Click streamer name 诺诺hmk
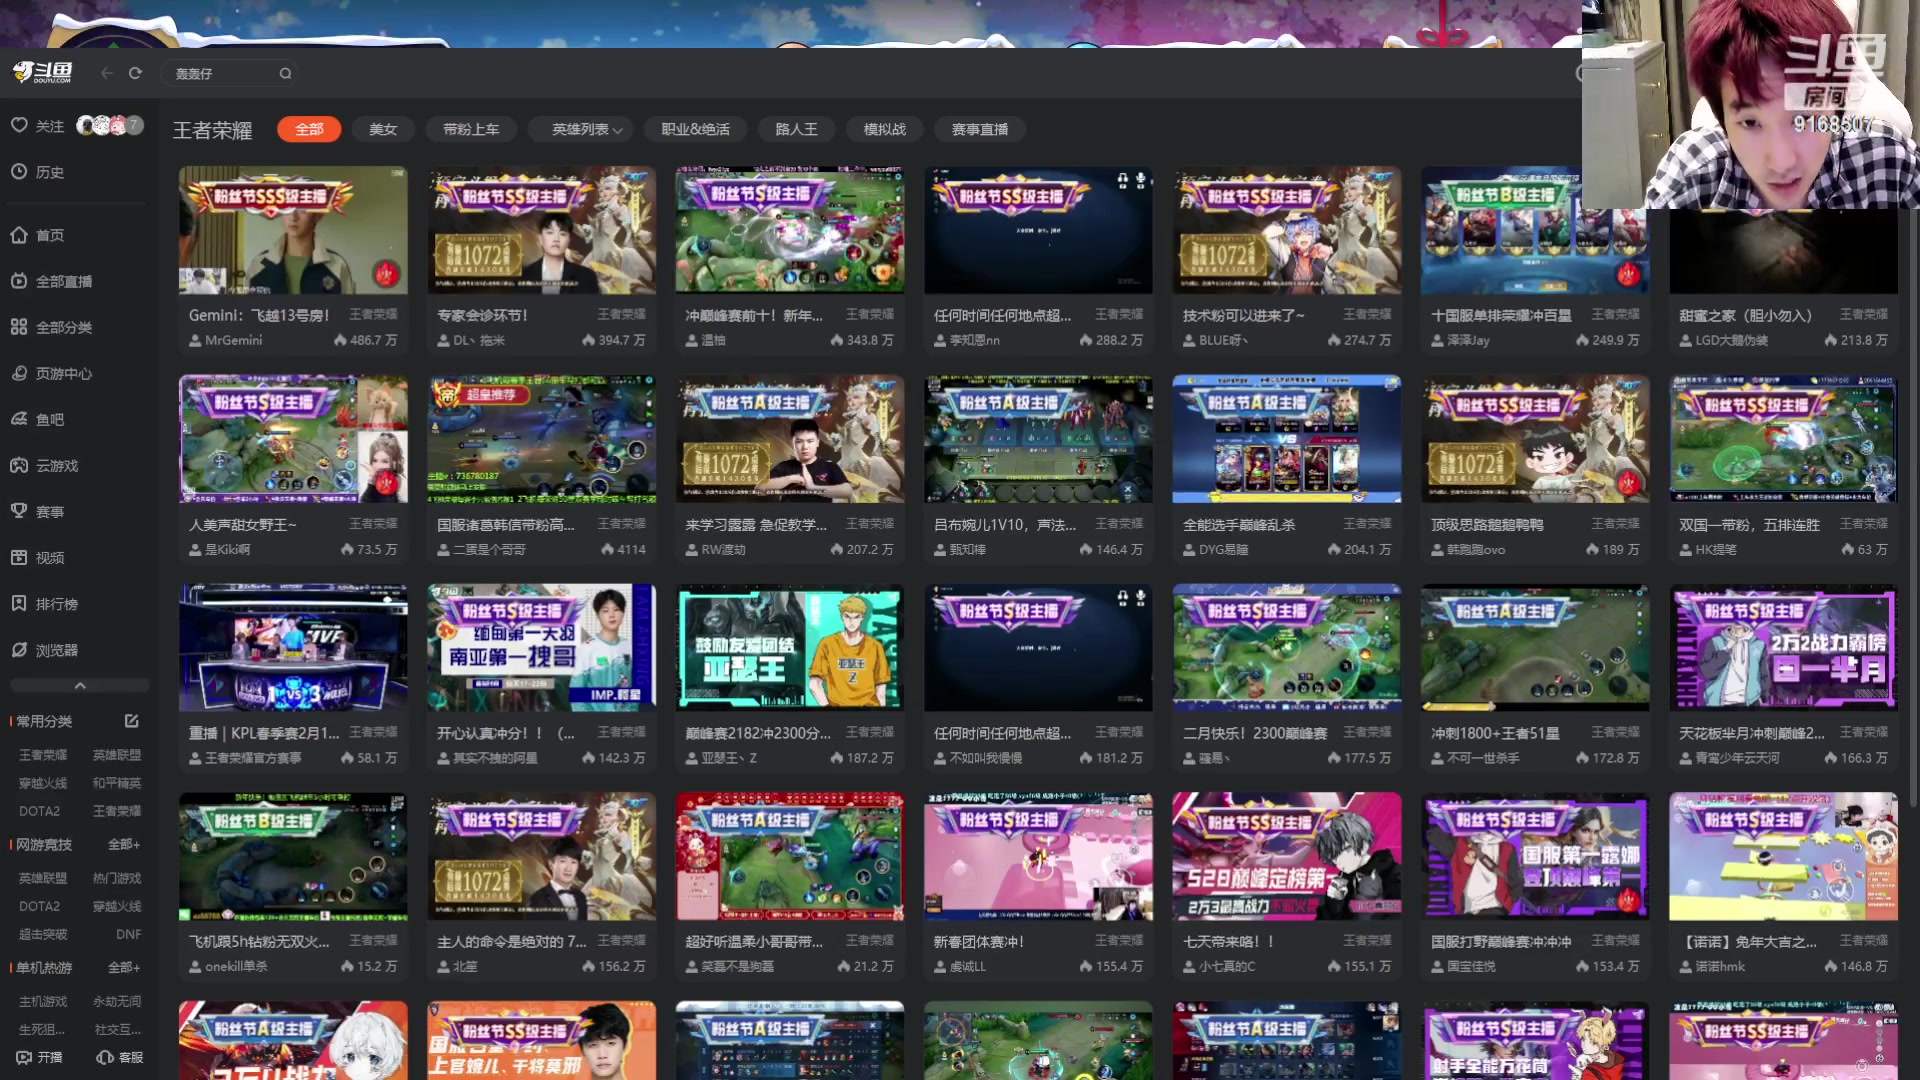 [1720, 966]
